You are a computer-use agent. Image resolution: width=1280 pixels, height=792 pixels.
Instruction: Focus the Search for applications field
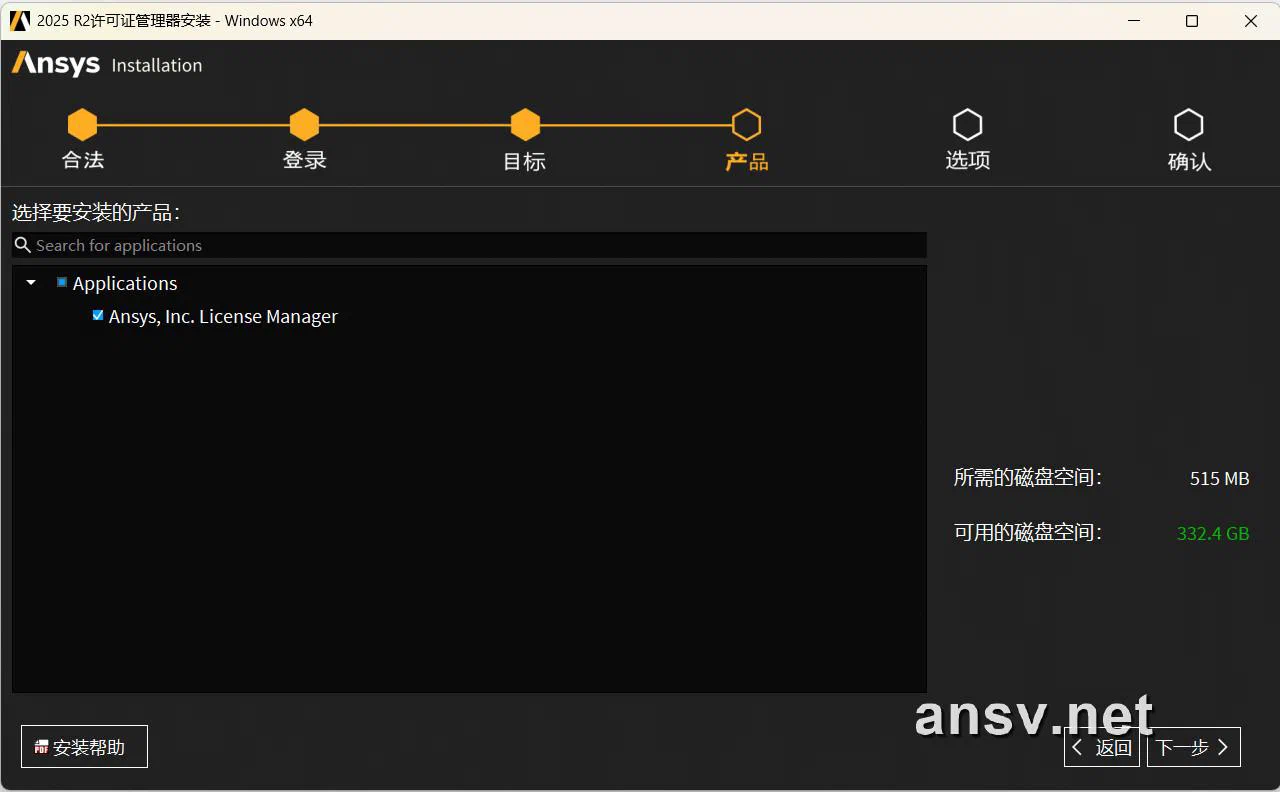click(469, 245)
